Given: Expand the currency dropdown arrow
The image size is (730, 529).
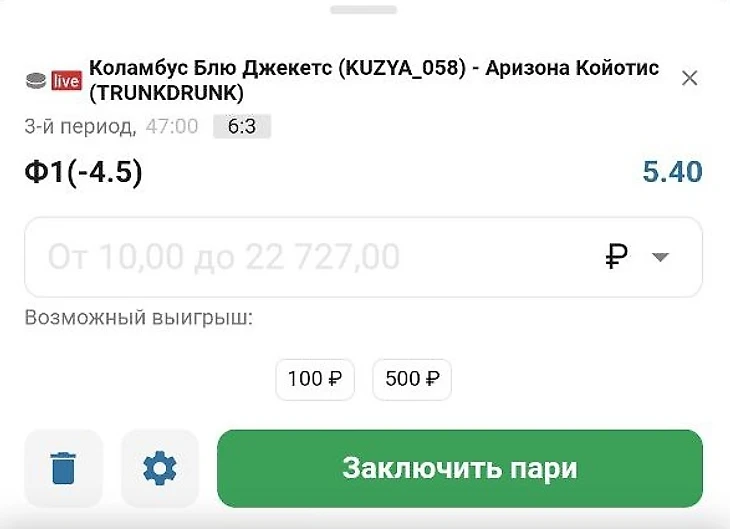Looking at the screenshot, I should (660, 257).
